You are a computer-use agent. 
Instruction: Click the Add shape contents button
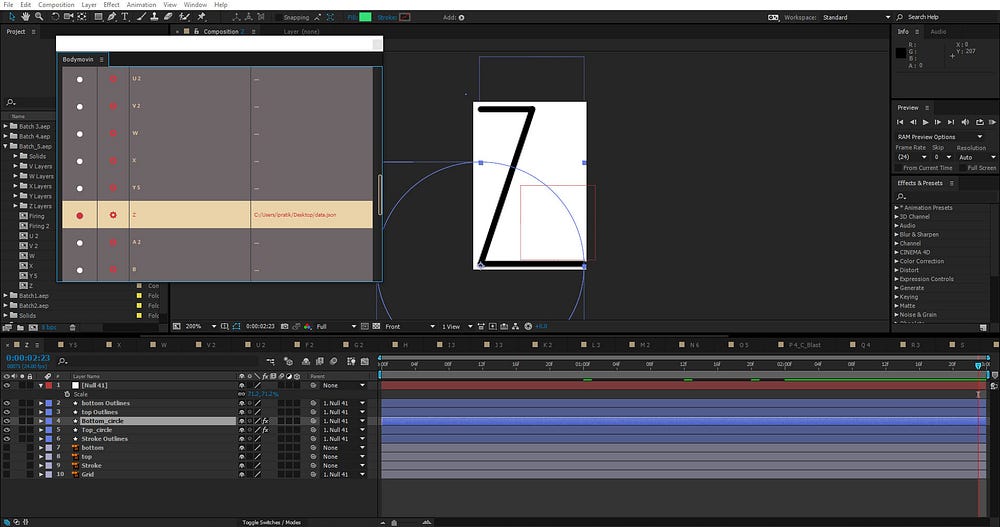[461, 17]
